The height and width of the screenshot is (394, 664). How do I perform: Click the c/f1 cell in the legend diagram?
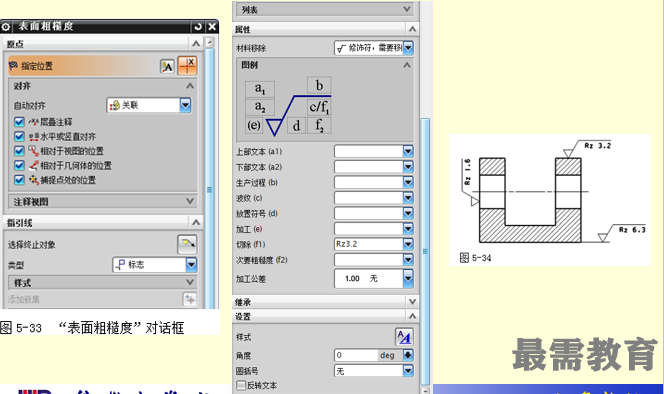pyautogui.click(x=319, y=107)
